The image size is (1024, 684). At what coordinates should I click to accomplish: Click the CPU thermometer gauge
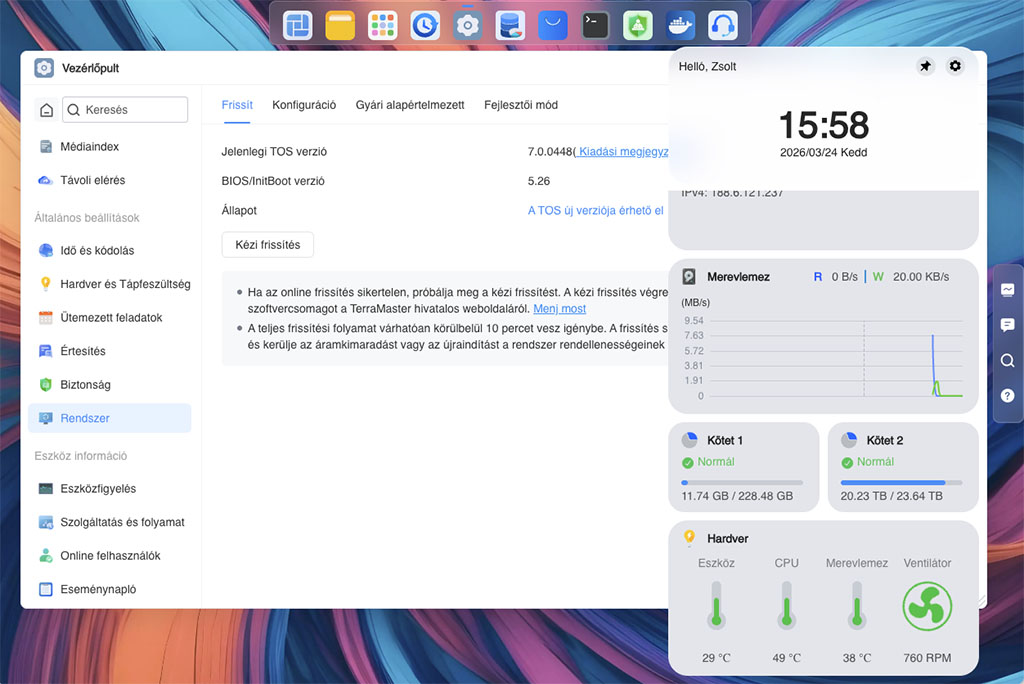pyautogui.click(x=786, y=606)
